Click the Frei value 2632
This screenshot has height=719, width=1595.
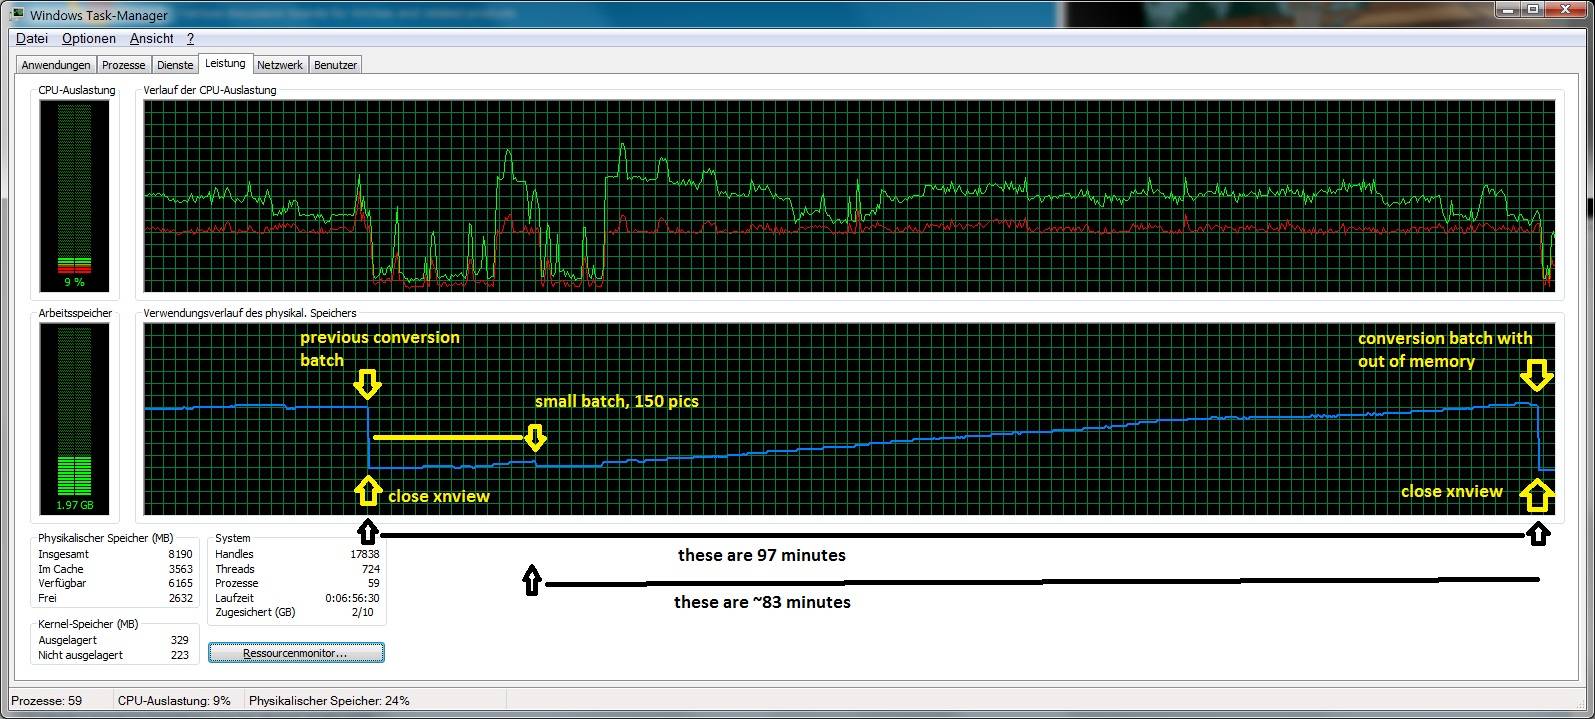click(180, 598)
